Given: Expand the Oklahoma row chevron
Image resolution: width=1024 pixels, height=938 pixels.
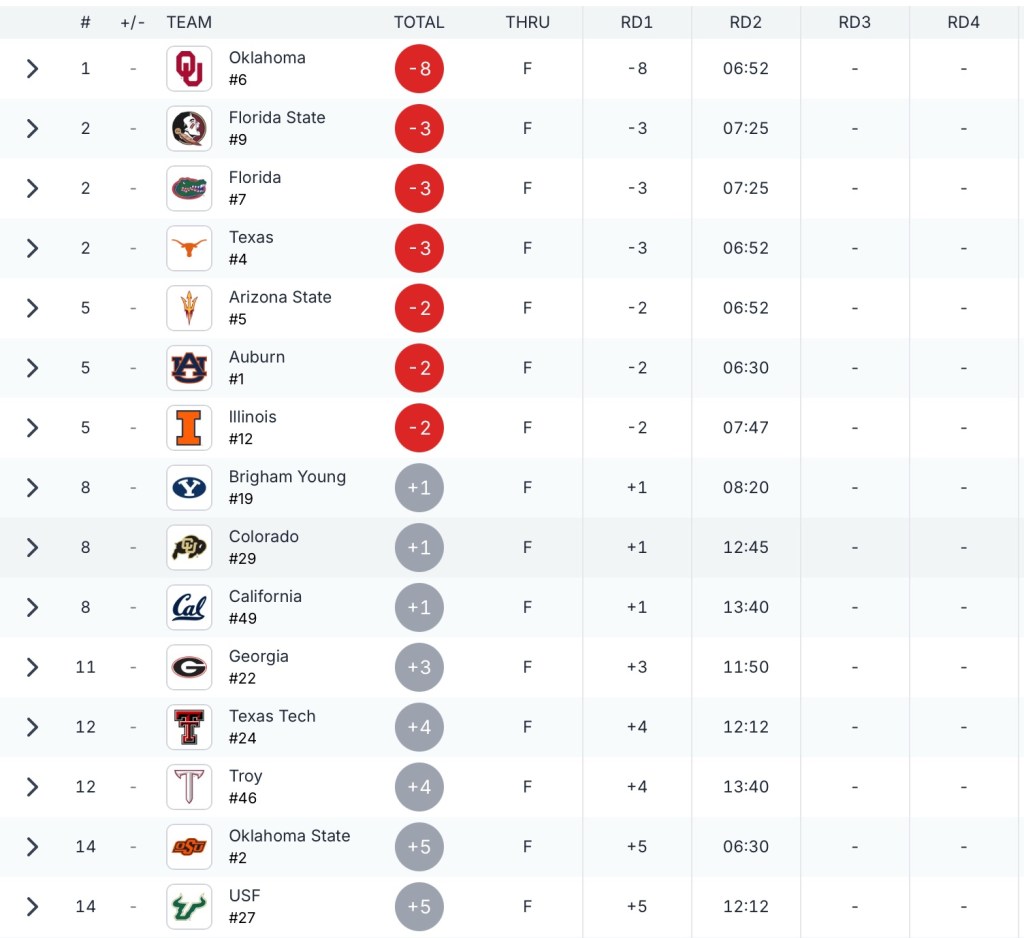Looking at the screenshot, I should point(32,68).
